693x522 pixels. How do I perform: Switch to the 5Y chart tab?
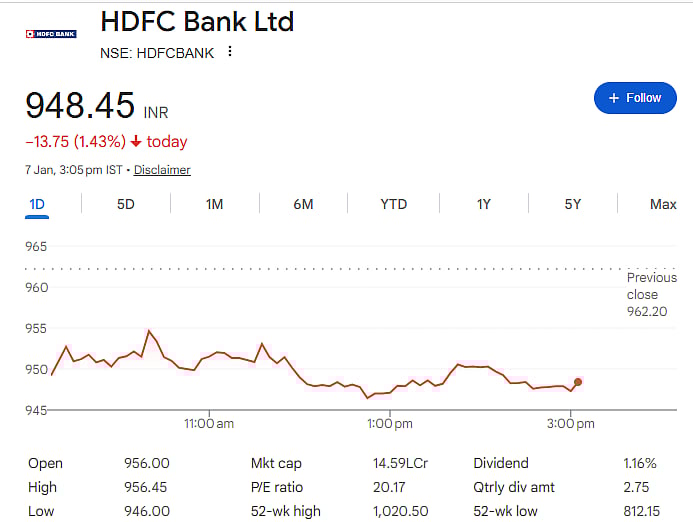(x=572, y=204)
